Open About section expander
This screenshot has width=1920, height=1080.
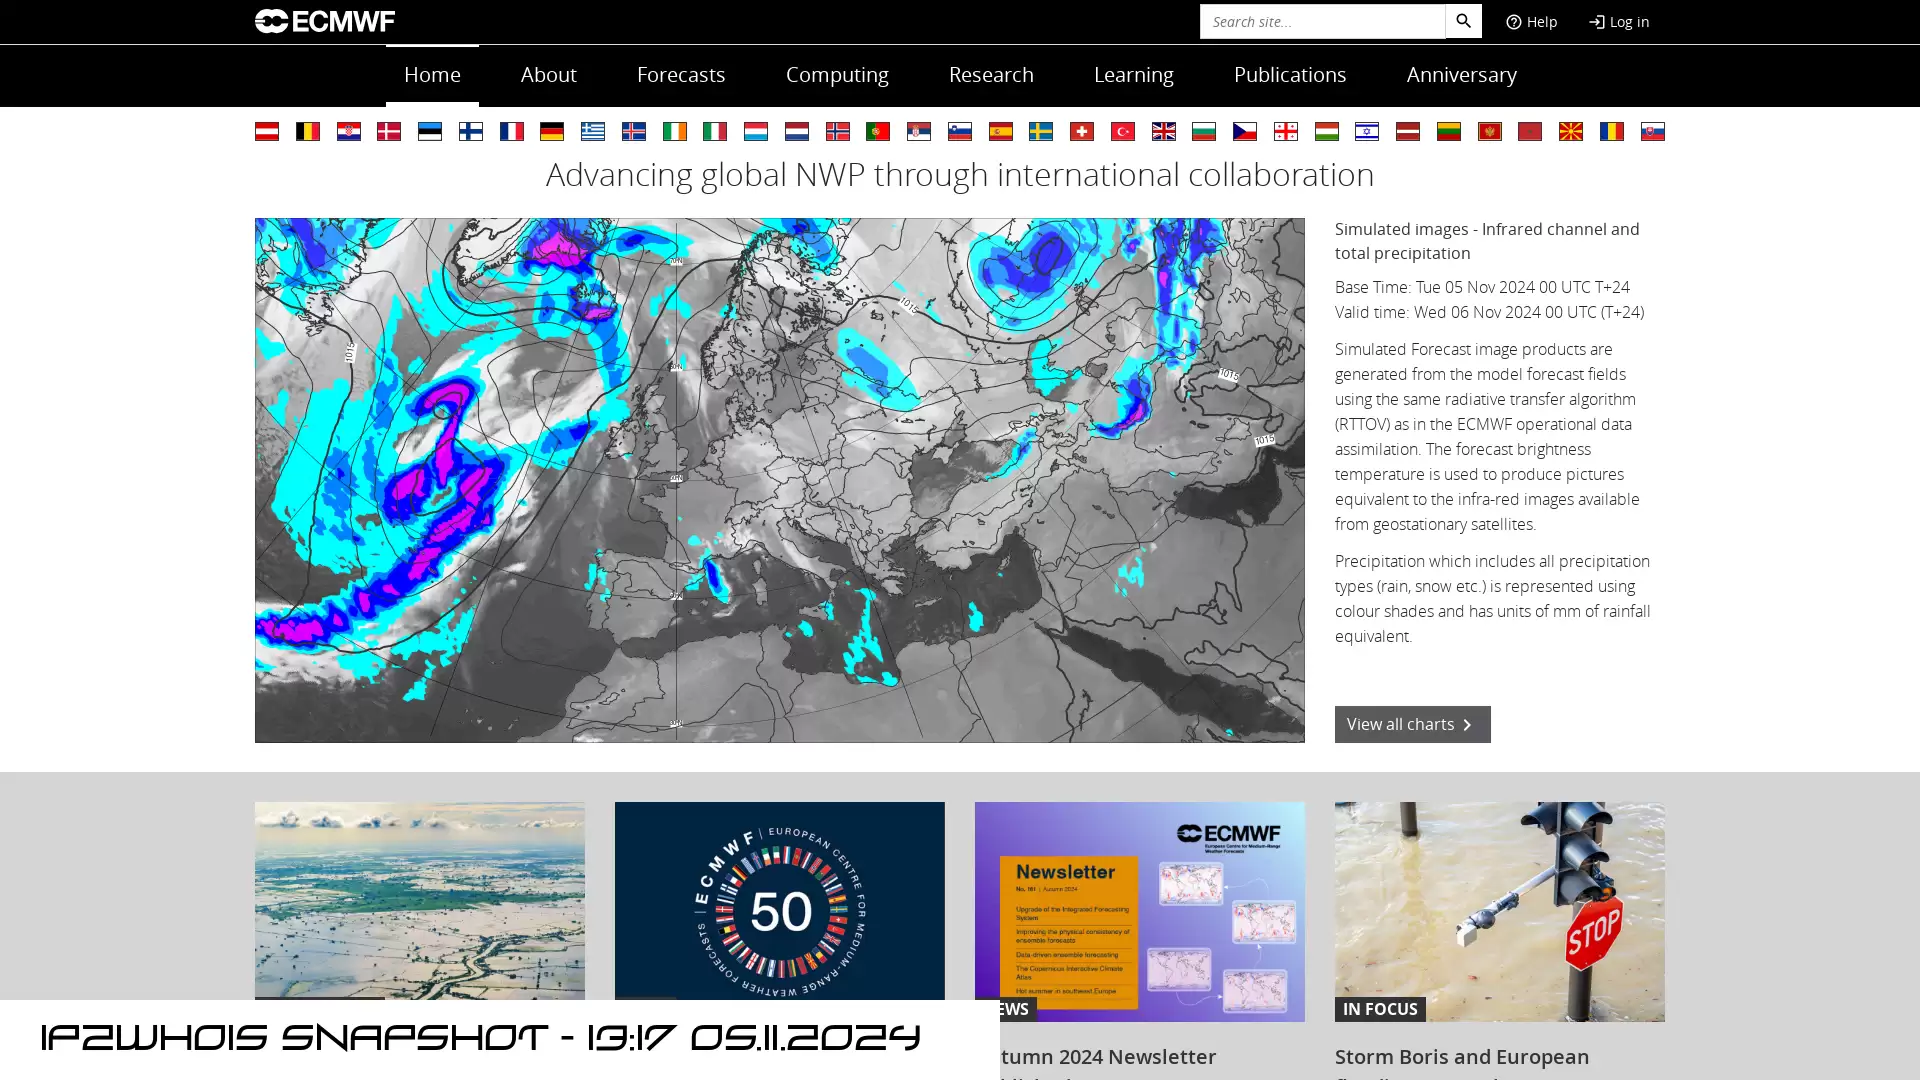[547, 74]
